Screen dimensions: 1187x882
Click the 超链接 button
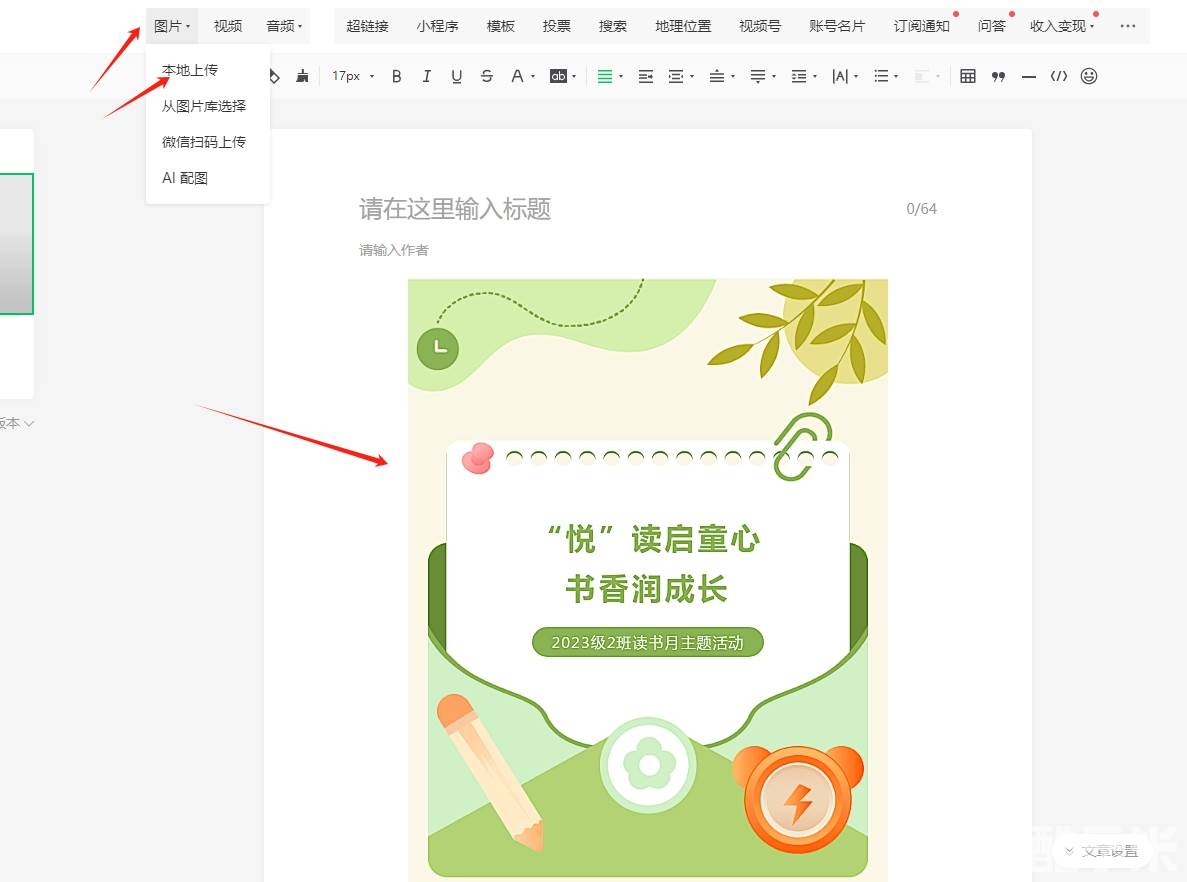(367, 26)
